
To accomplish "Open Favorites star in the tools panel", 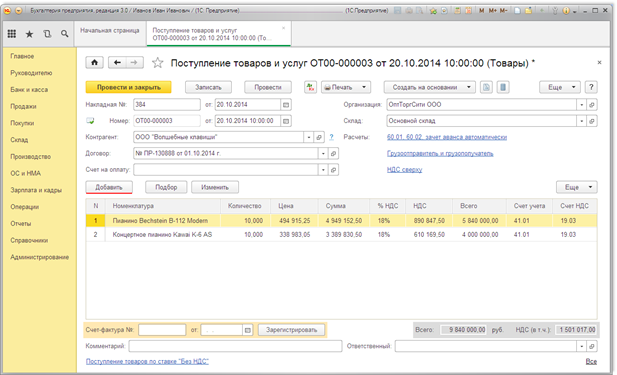I will pyautogui.click(x=30, y=34).
